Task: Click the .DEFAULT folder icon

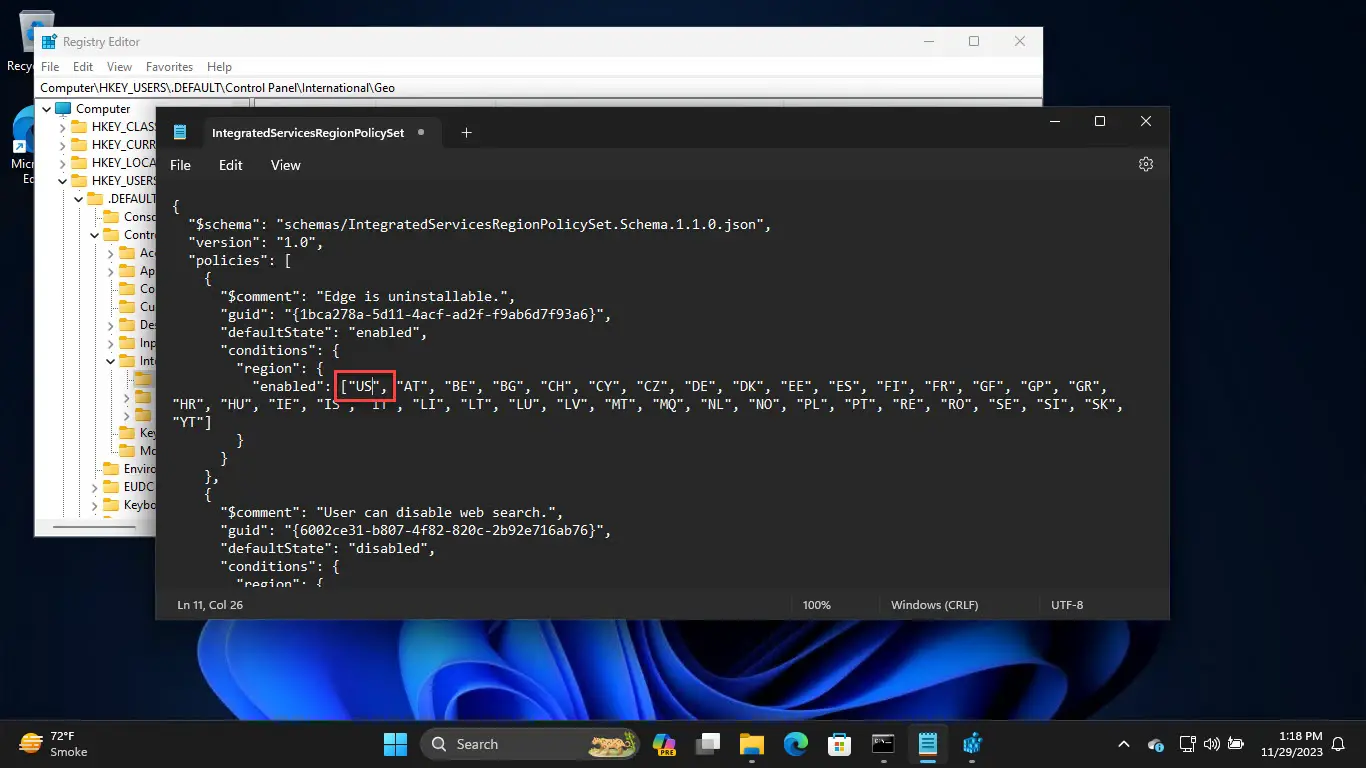Action: pyautogui.click(x=95, y=199)
